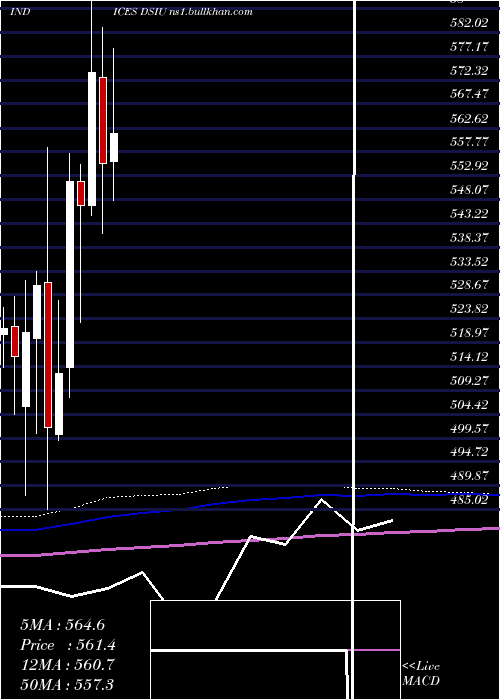Click the 523.82 price label
The image size is (500, 700).
pos(468,309)
